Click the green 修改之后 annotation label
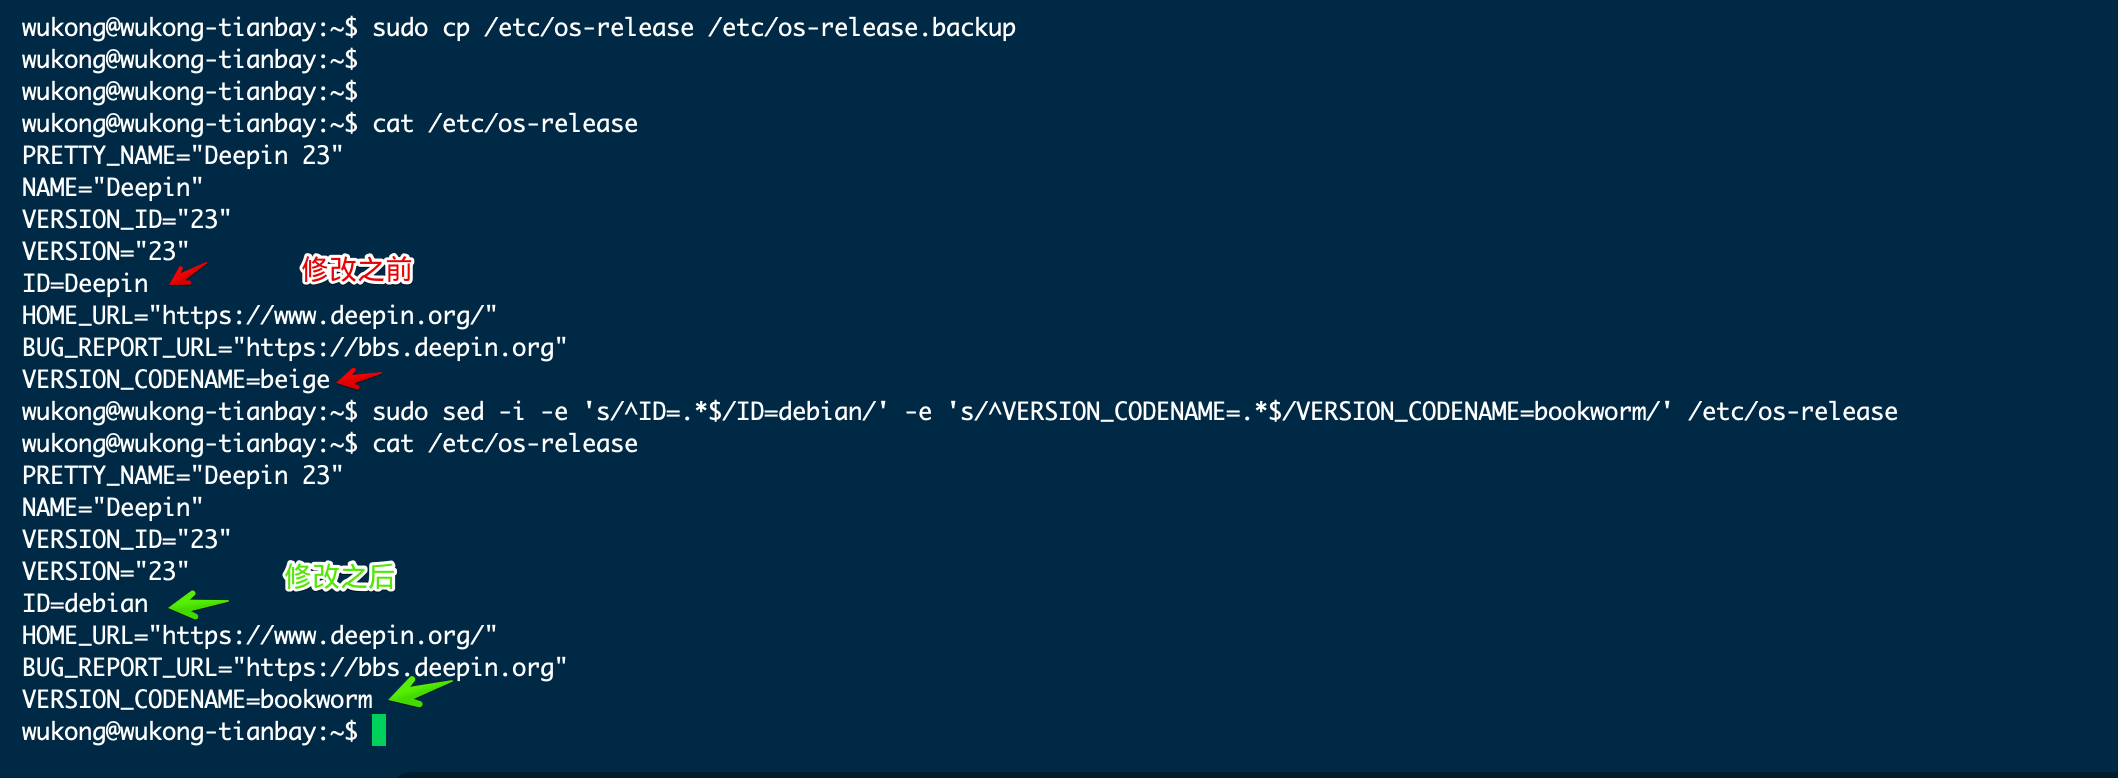2118x778 pixels. pos(340,576)
